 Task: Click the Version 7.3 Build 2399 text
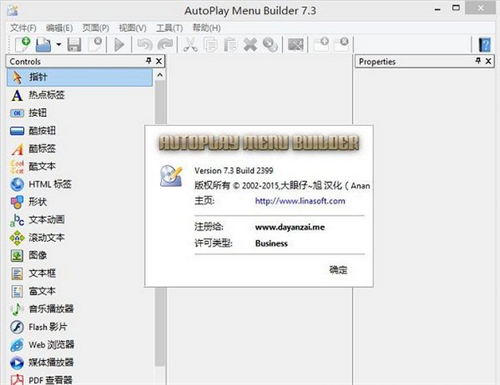click(x=234, y=171)
